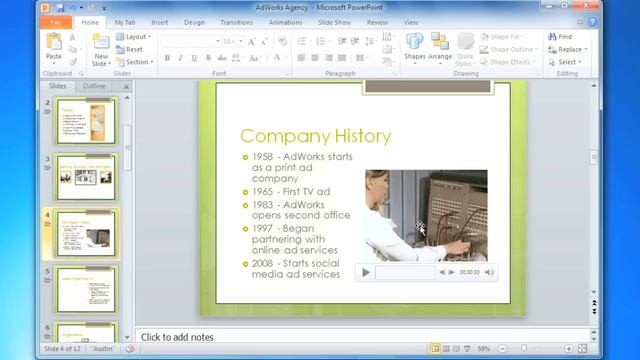Switch to the Animations tab
640x360 pixels.
coord(285,22)
